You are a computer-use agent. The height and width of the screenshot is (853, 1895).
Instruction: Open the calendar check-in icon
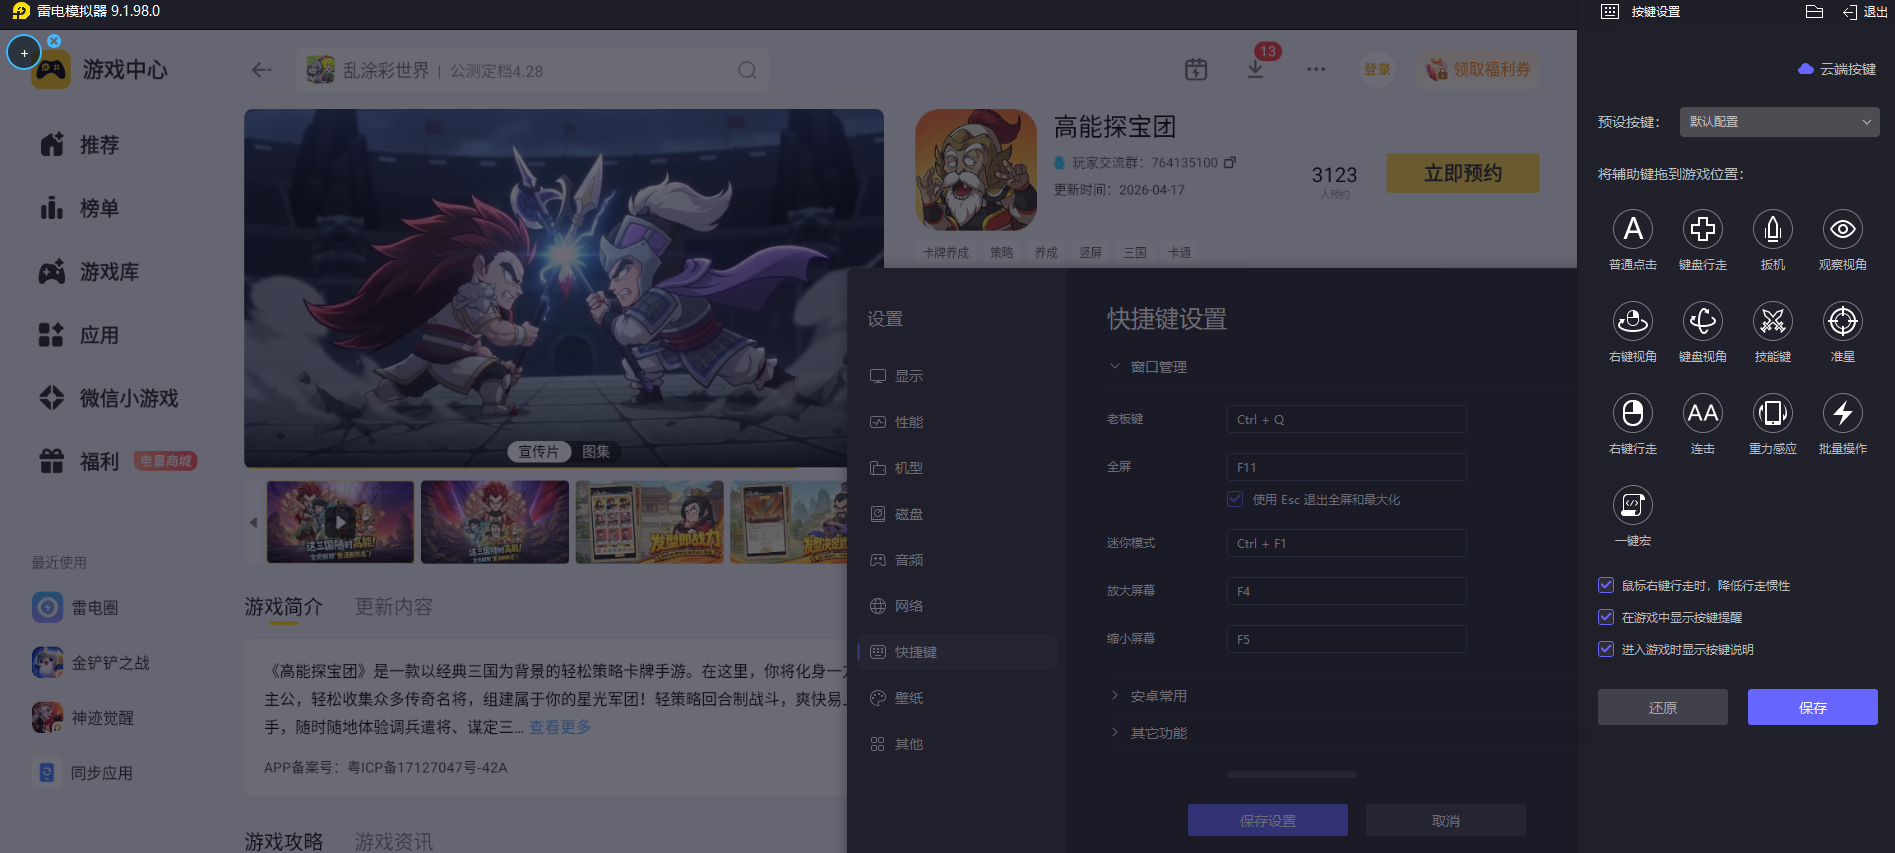(1196, 69)
